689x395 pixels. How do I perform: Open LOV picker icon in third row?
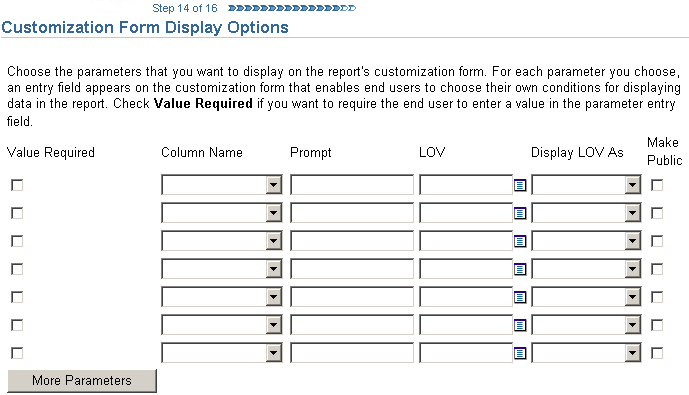(x=520, y=241)
